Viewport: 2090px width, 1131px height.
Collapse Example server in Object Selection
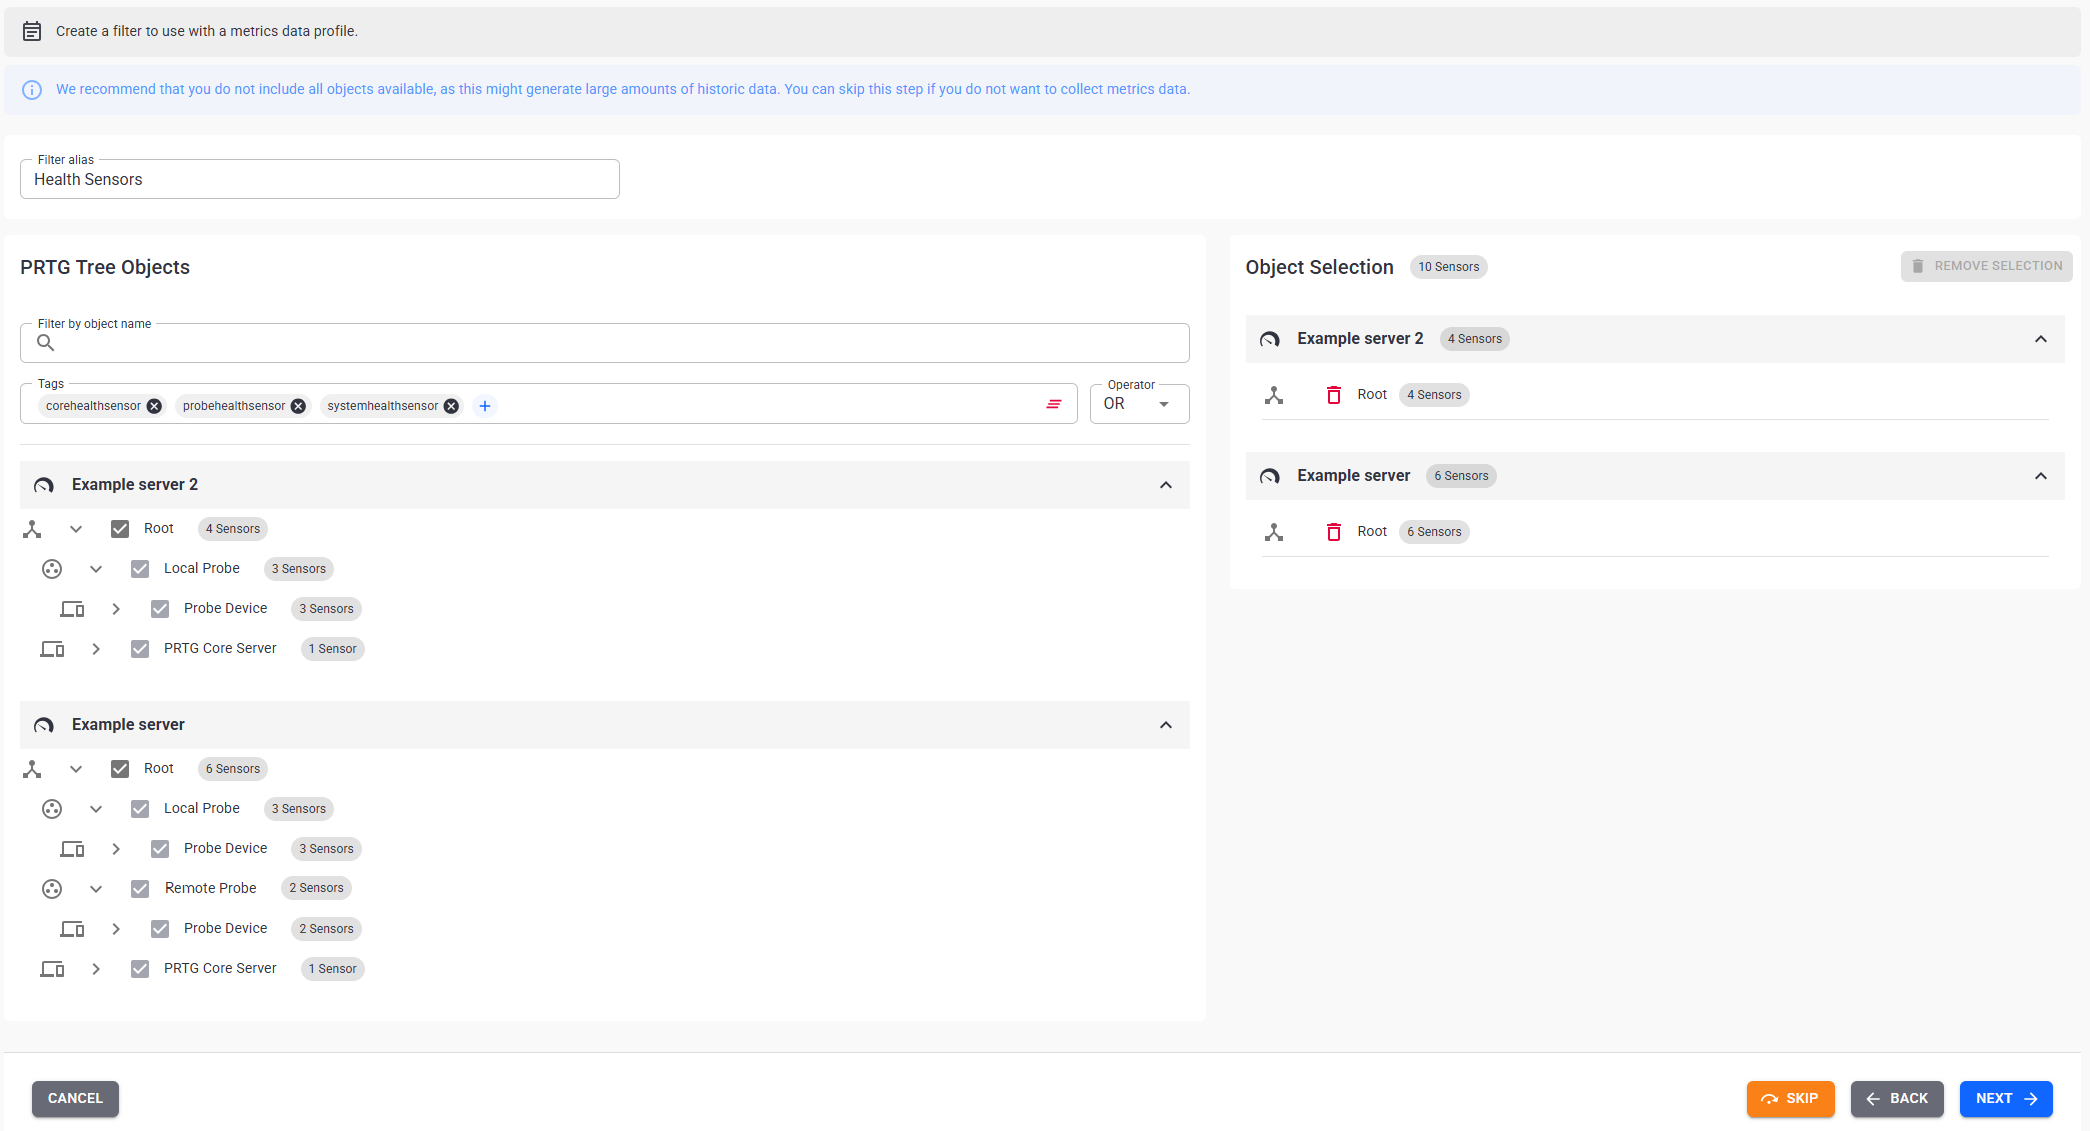coord(2041,476)
